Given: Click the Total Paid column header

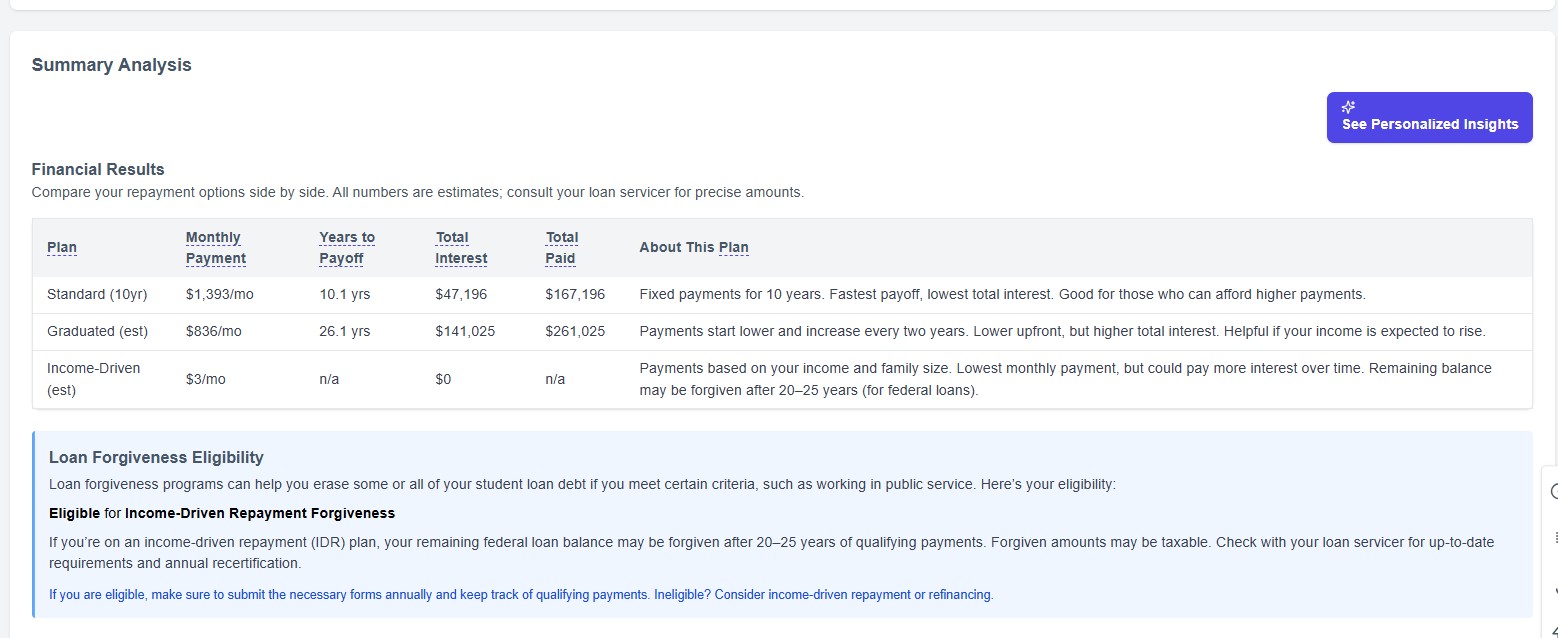Looking at the screenshot, I should (x=562, y=247).
